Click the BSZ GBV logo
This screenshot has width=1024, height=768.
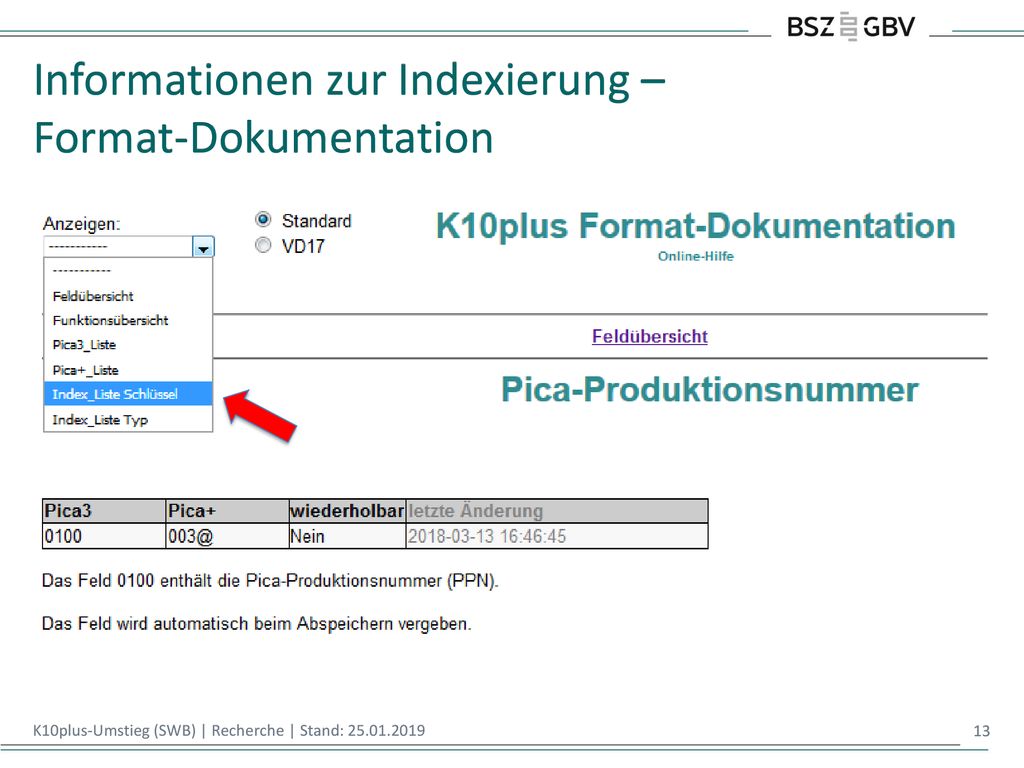click(x=850, y=27)
